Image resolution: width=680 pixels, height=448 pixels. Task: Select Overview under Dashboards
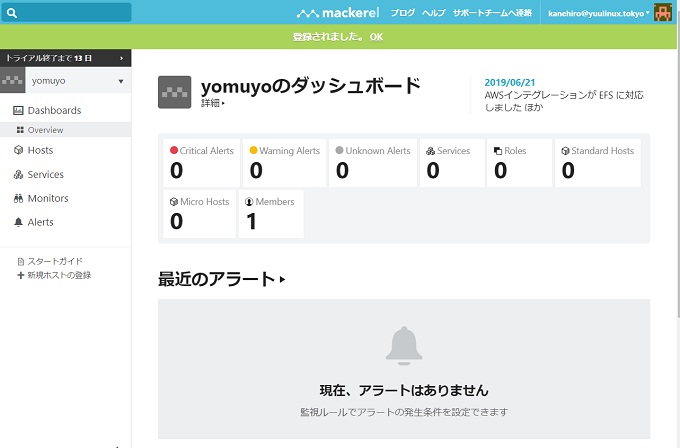pos(46,130)
